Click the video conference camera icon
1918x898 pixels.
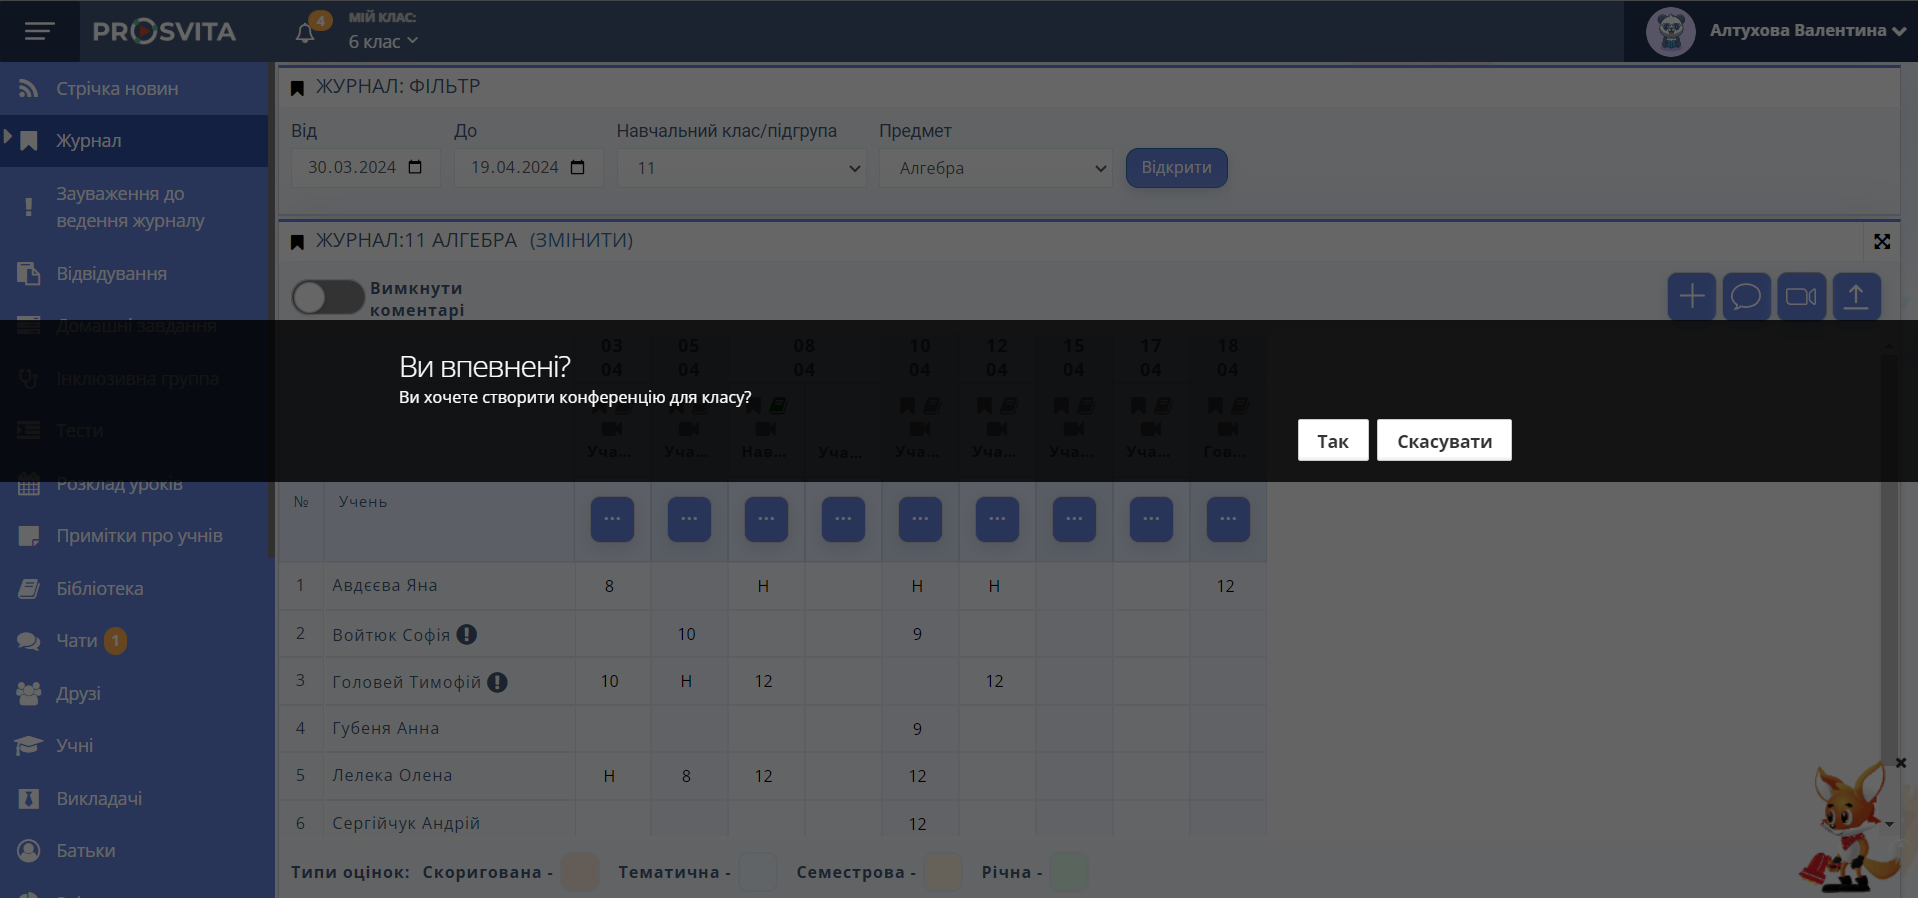point(1801,297)
